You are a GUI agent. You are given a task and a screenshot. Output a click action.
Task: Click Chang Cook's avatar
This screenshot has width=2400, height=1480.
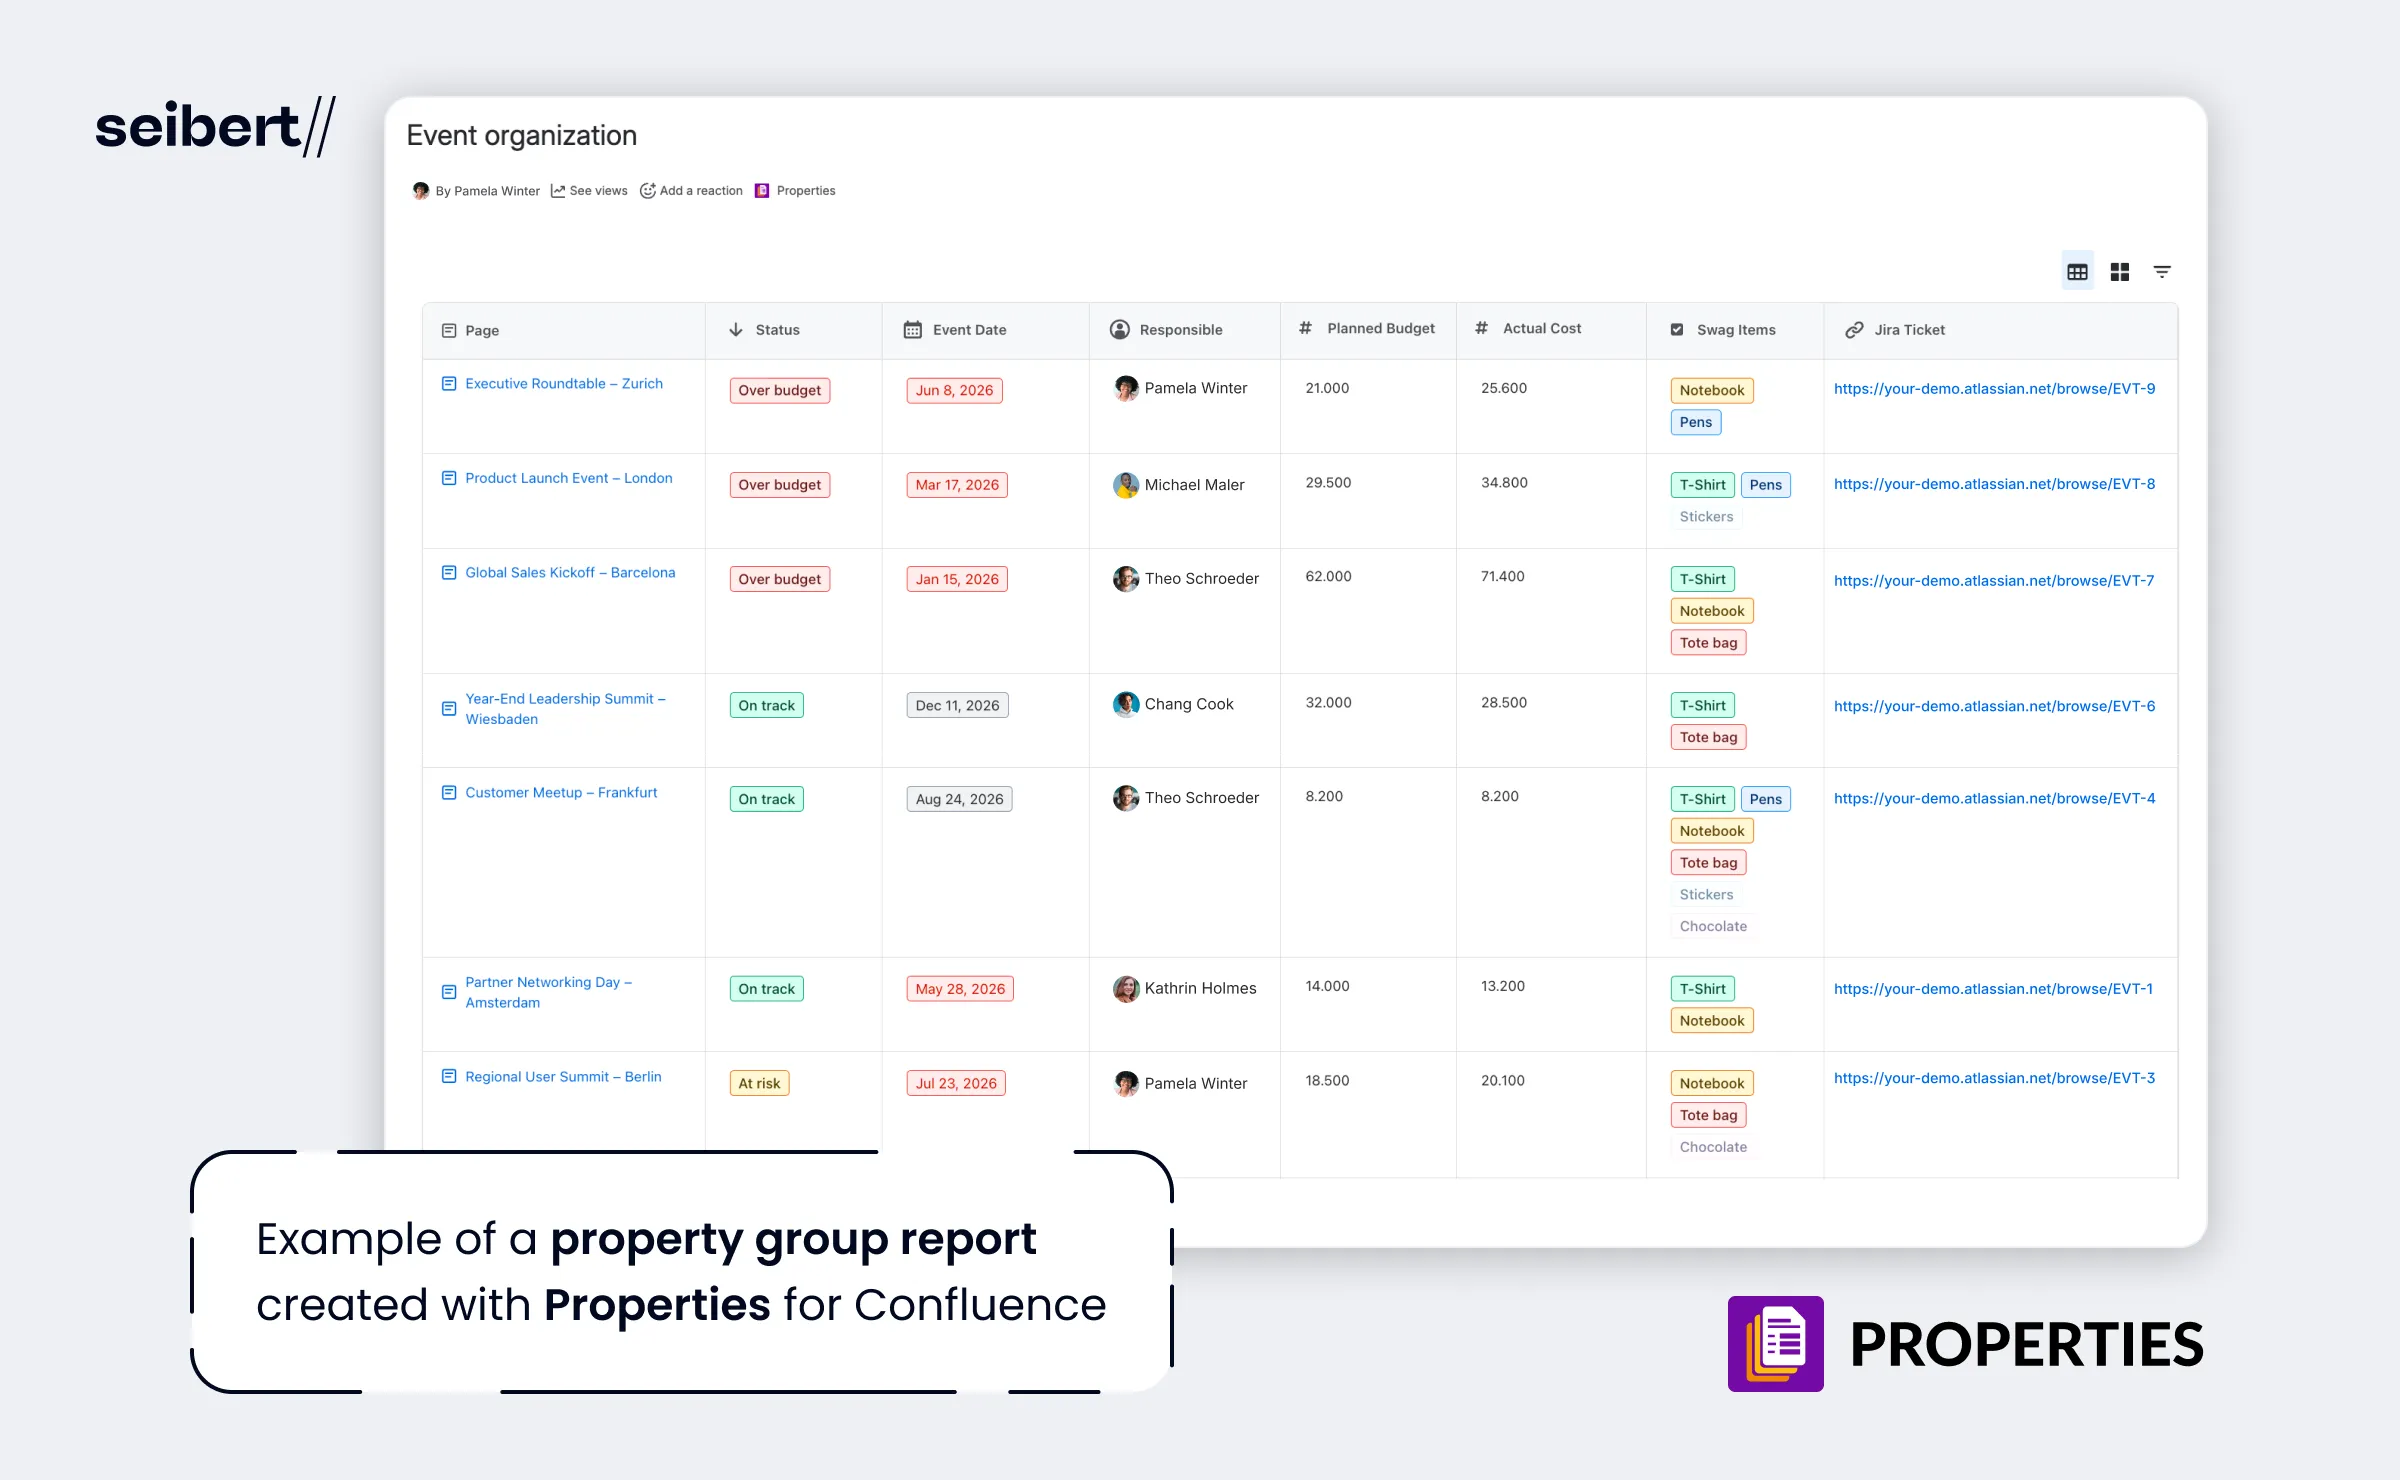(x=1126, y=704)
